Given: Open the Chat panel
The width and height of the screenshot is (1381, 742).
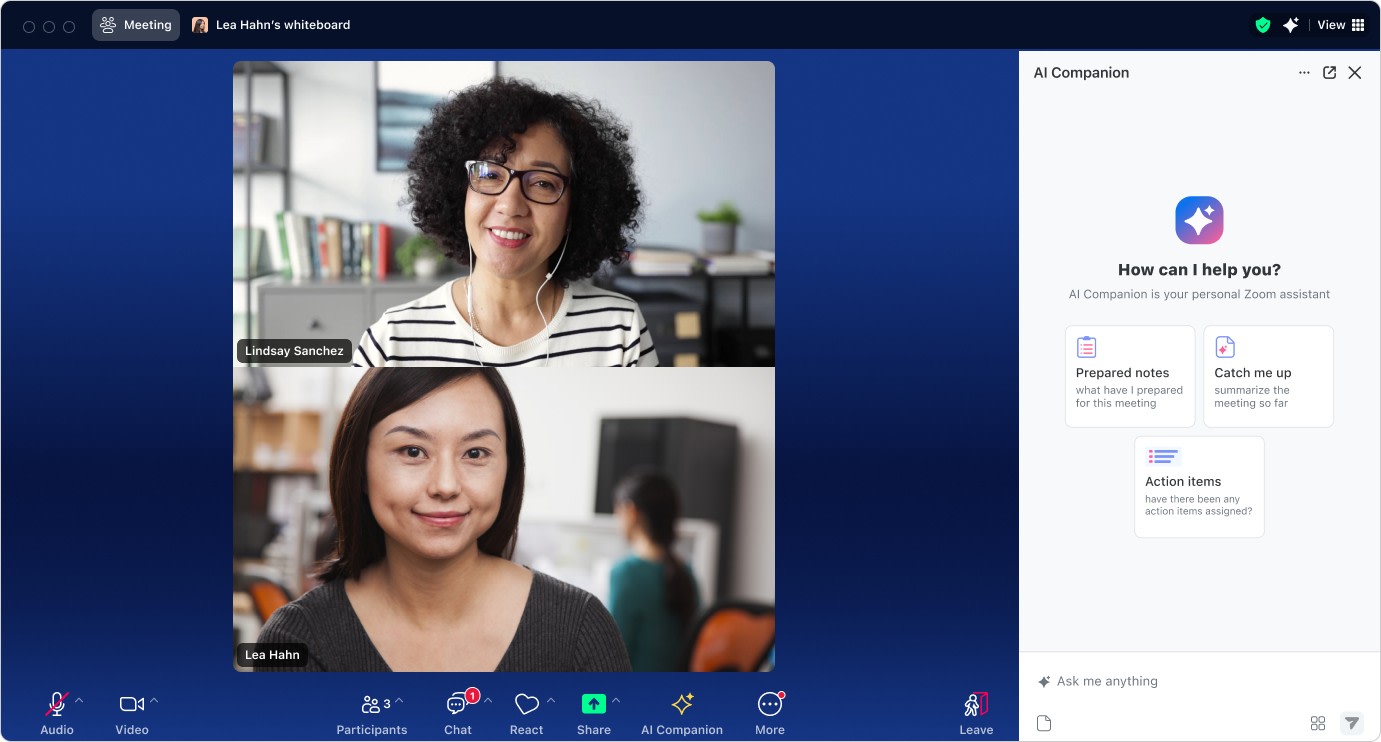Looking at the screenshot, I should click(457, 712).
